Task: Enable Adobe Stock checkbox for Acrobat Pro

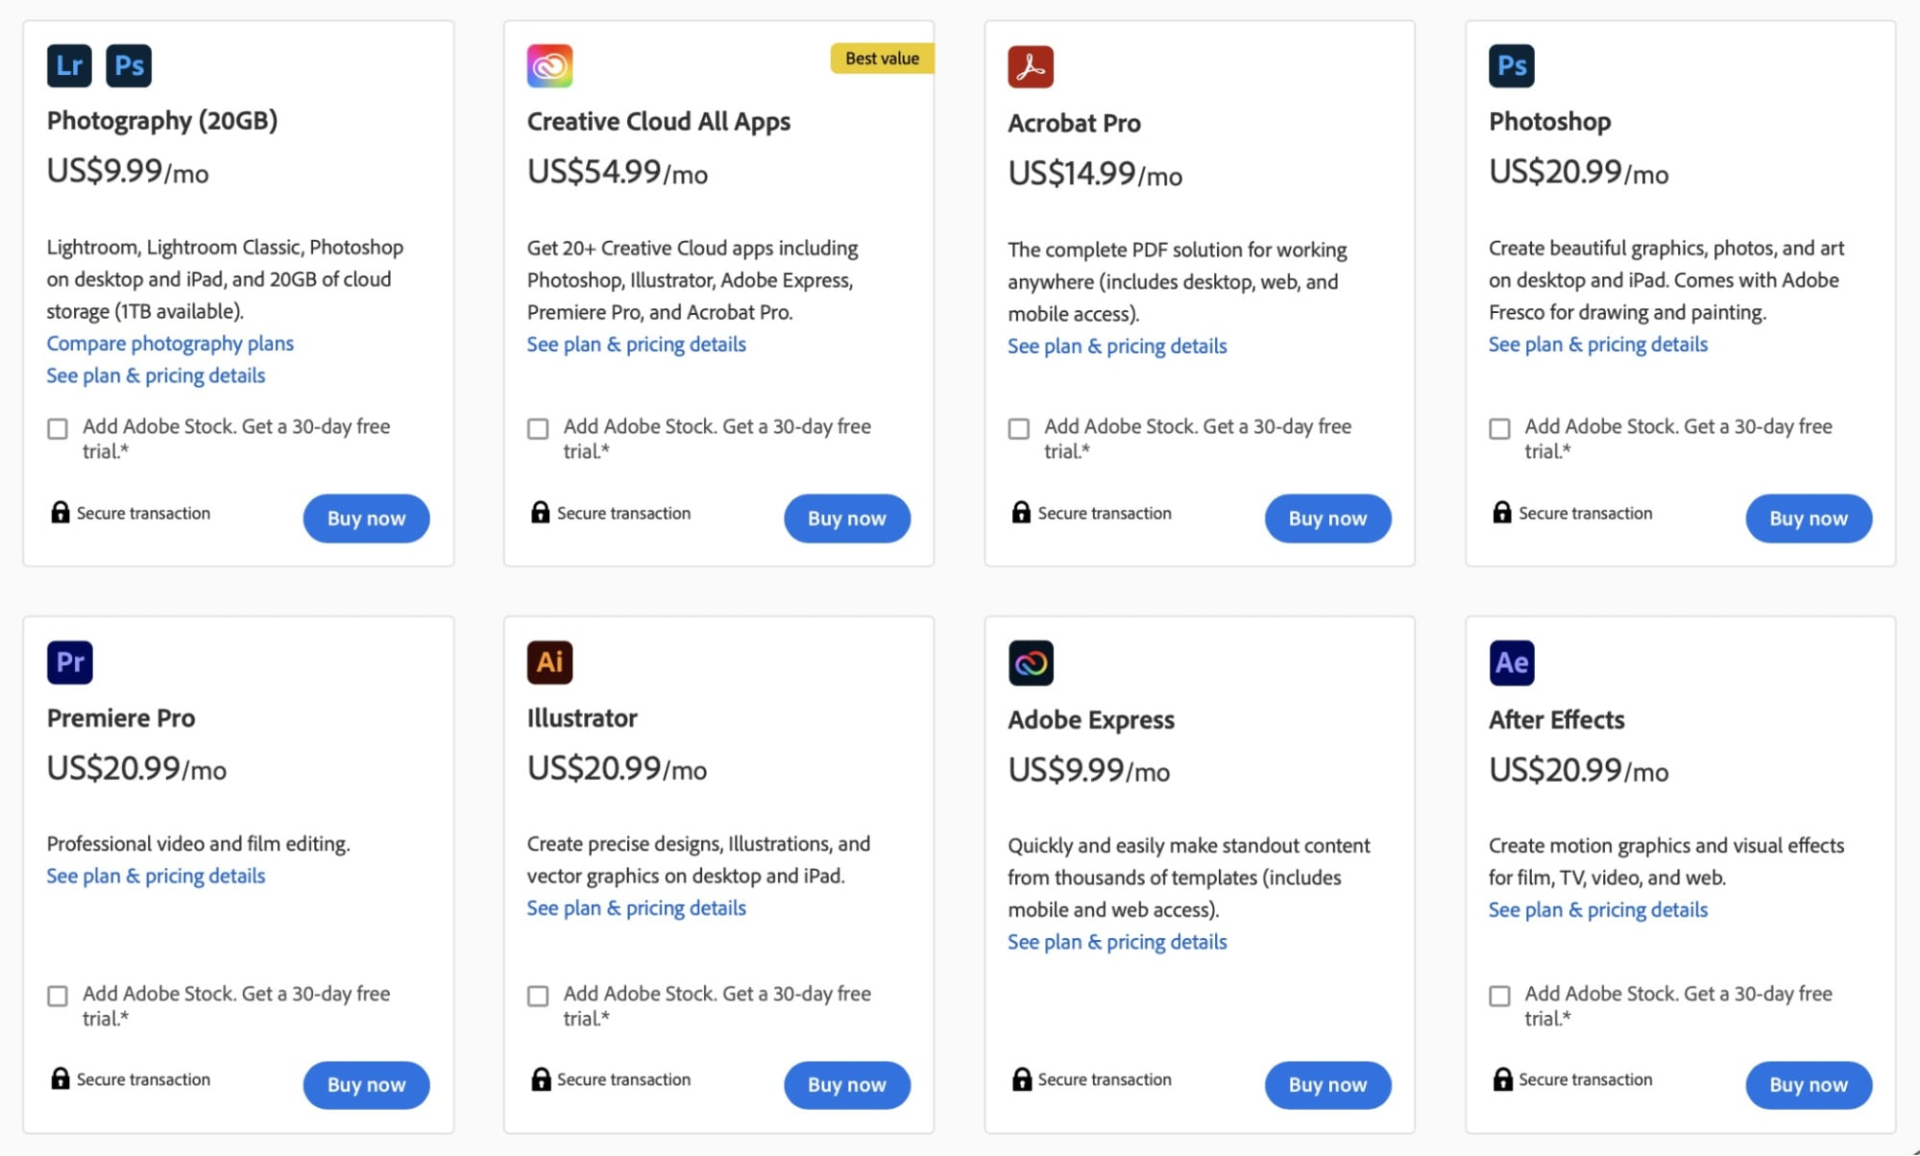Action: pyautogui.click(x=1019, y=429)
